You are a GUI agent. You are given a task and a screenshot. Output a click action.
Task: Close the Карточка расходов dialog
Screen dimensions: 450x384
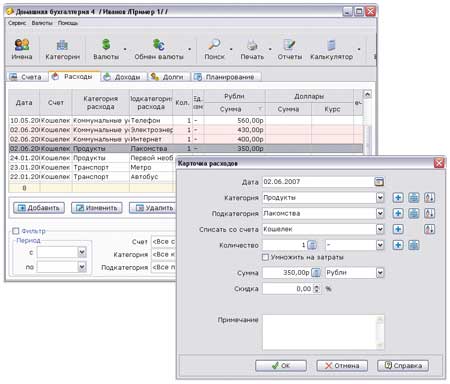pyautogui.click(x=439, y=163)
